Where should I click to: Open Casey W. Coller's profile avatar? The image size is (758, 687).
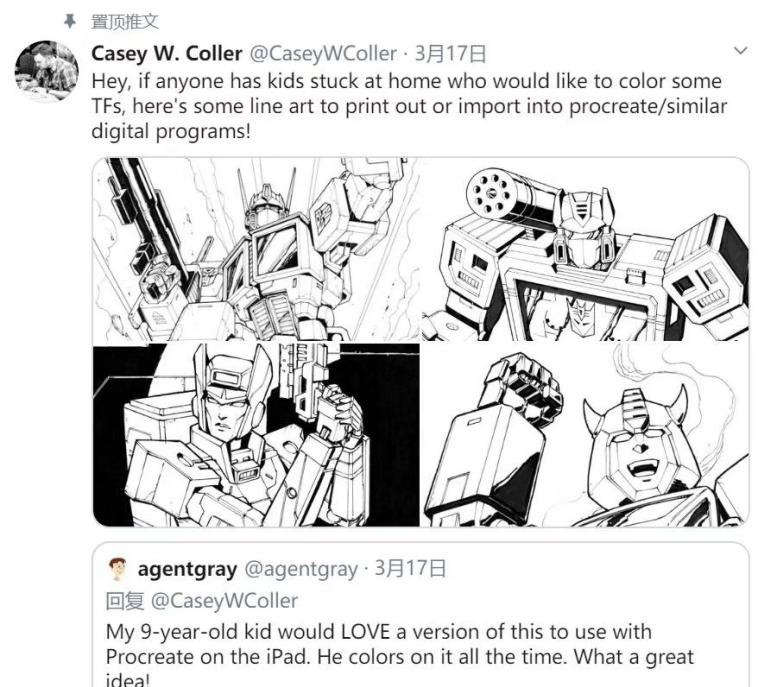tap(47, 72)
